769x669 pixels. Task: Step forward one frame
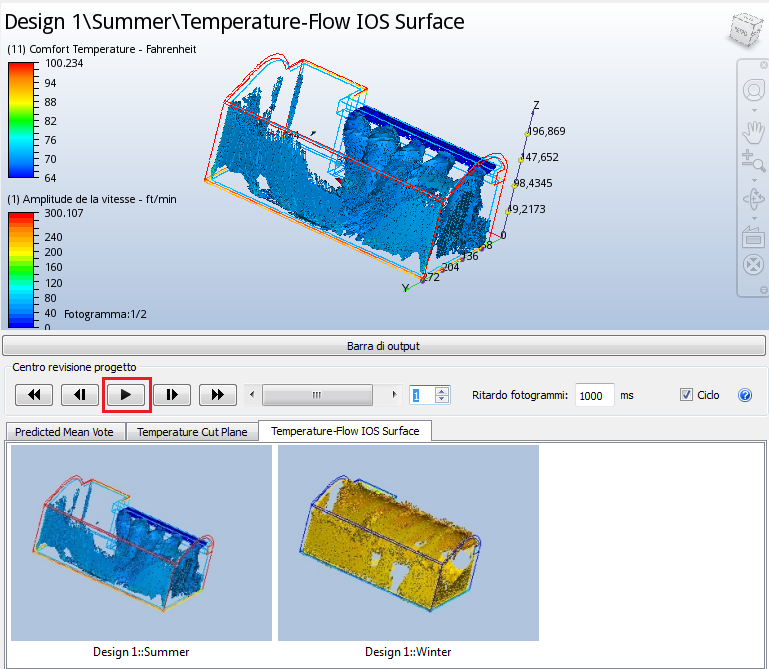[172, 395]
